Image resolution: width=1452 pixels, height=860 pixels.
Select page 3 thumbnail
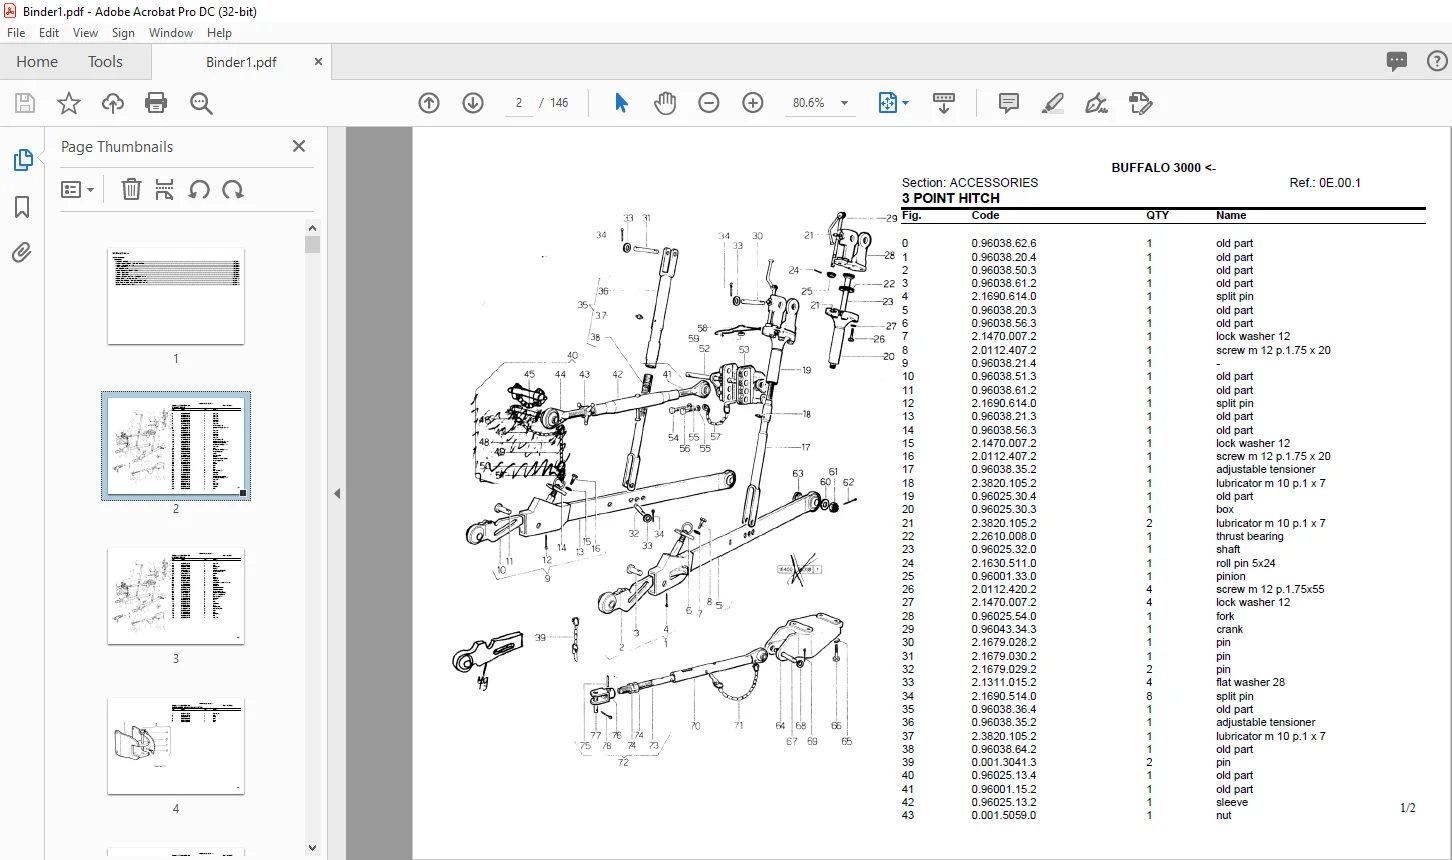176,596
